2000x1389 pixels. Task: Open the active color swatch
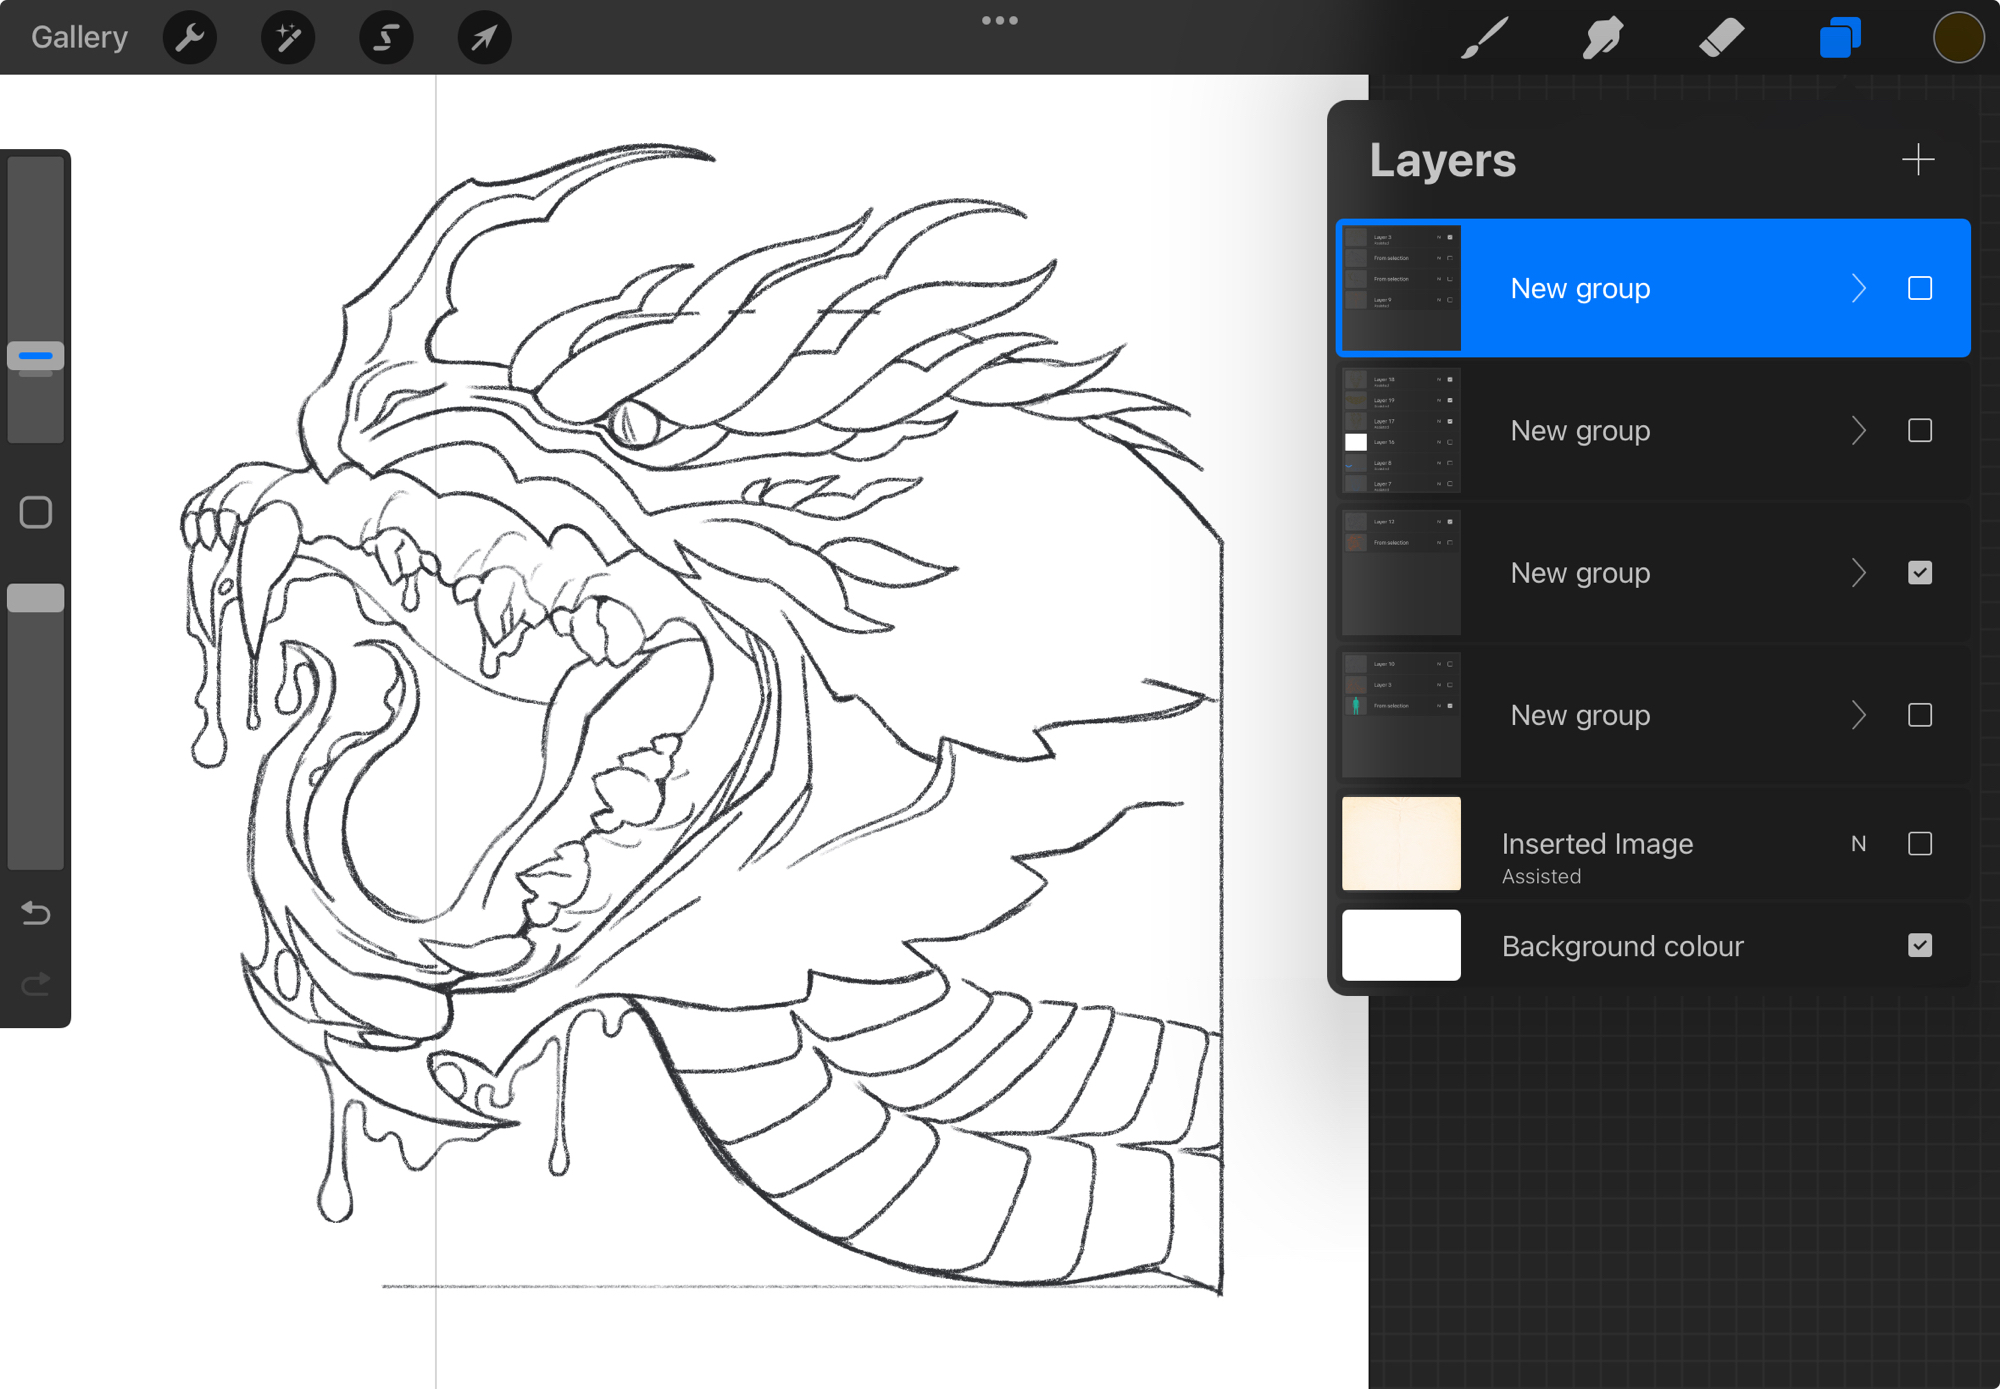pyautogui.click(x=1957, y=38)
